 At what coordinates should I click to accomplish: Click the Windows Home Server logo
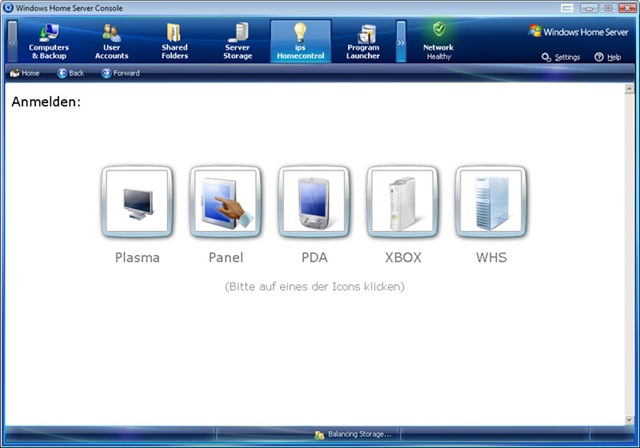578,31
